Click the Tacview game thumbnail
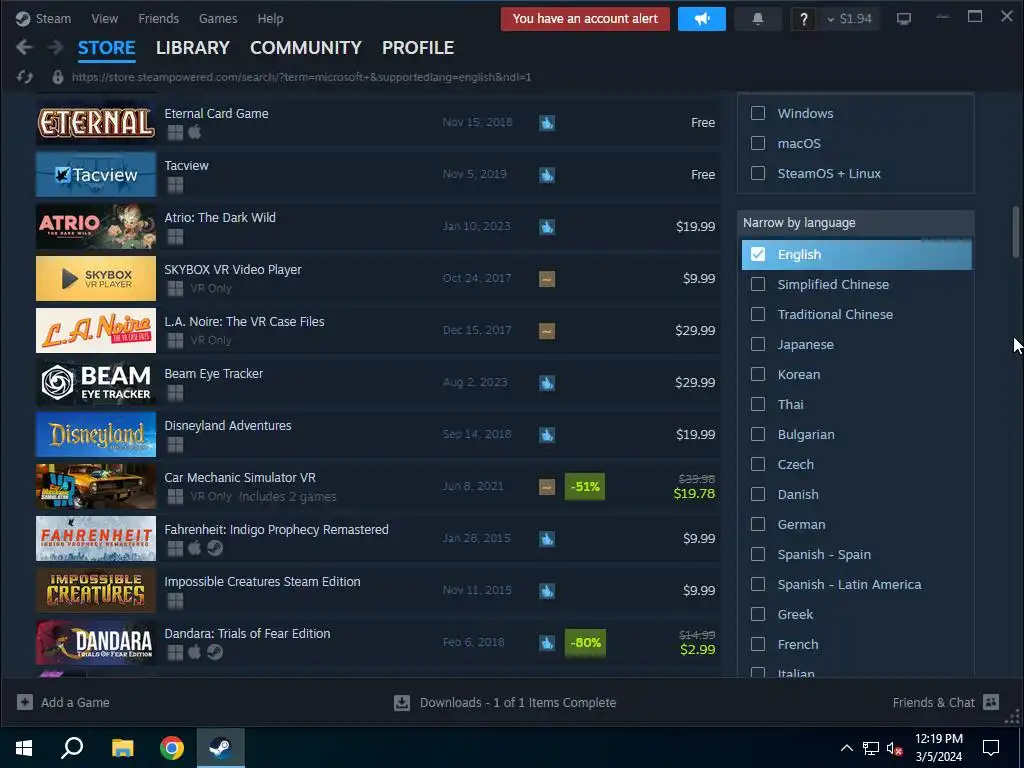This screenshot has width=1024, height=768. tap(96, 174)
